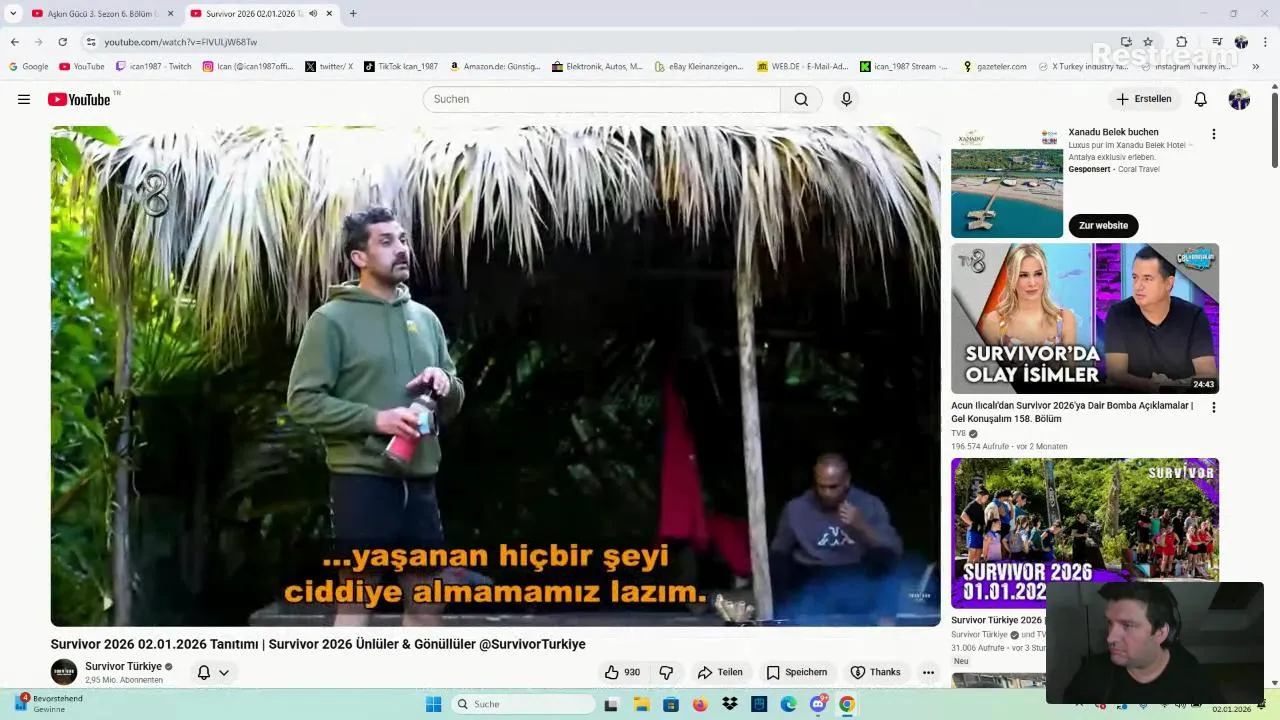
Task: Go to the YouTube home logo
Action: point(79,99)
